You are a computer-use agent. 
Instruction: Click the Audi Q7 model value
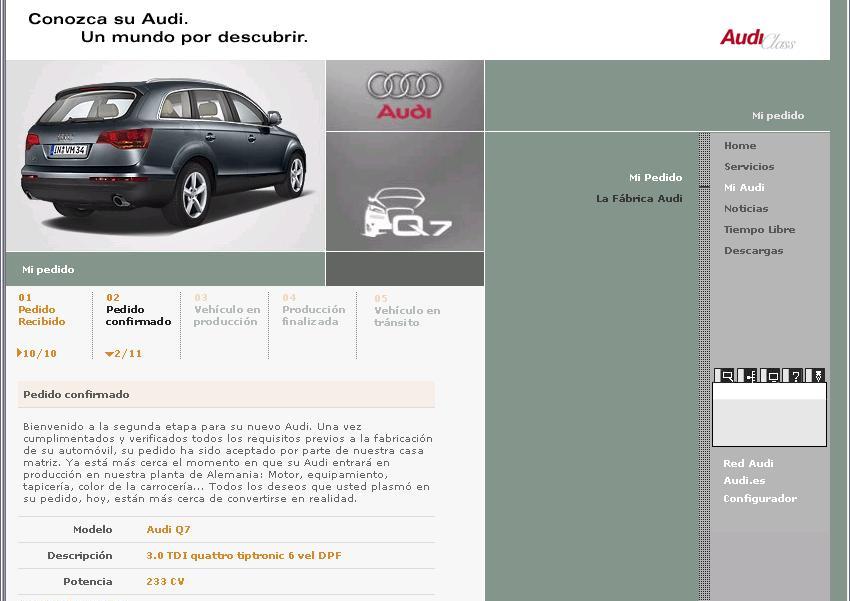coord(168,529)
